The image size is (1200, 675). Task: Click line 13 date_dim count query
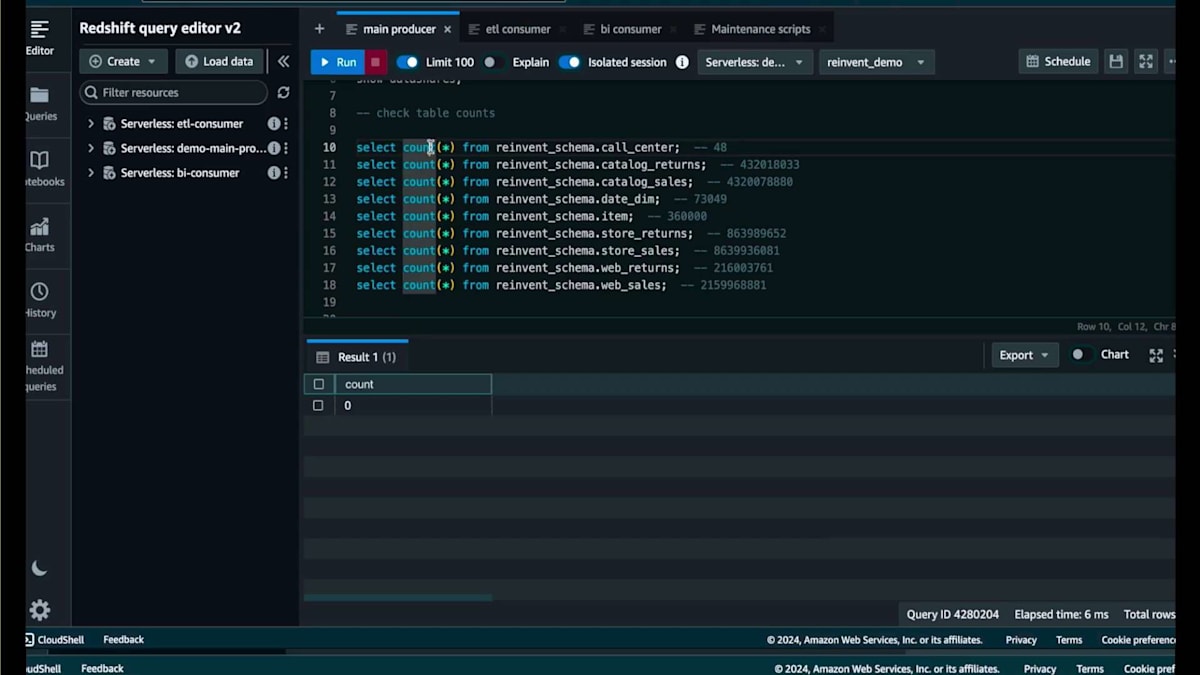click(x=541, y=199)
